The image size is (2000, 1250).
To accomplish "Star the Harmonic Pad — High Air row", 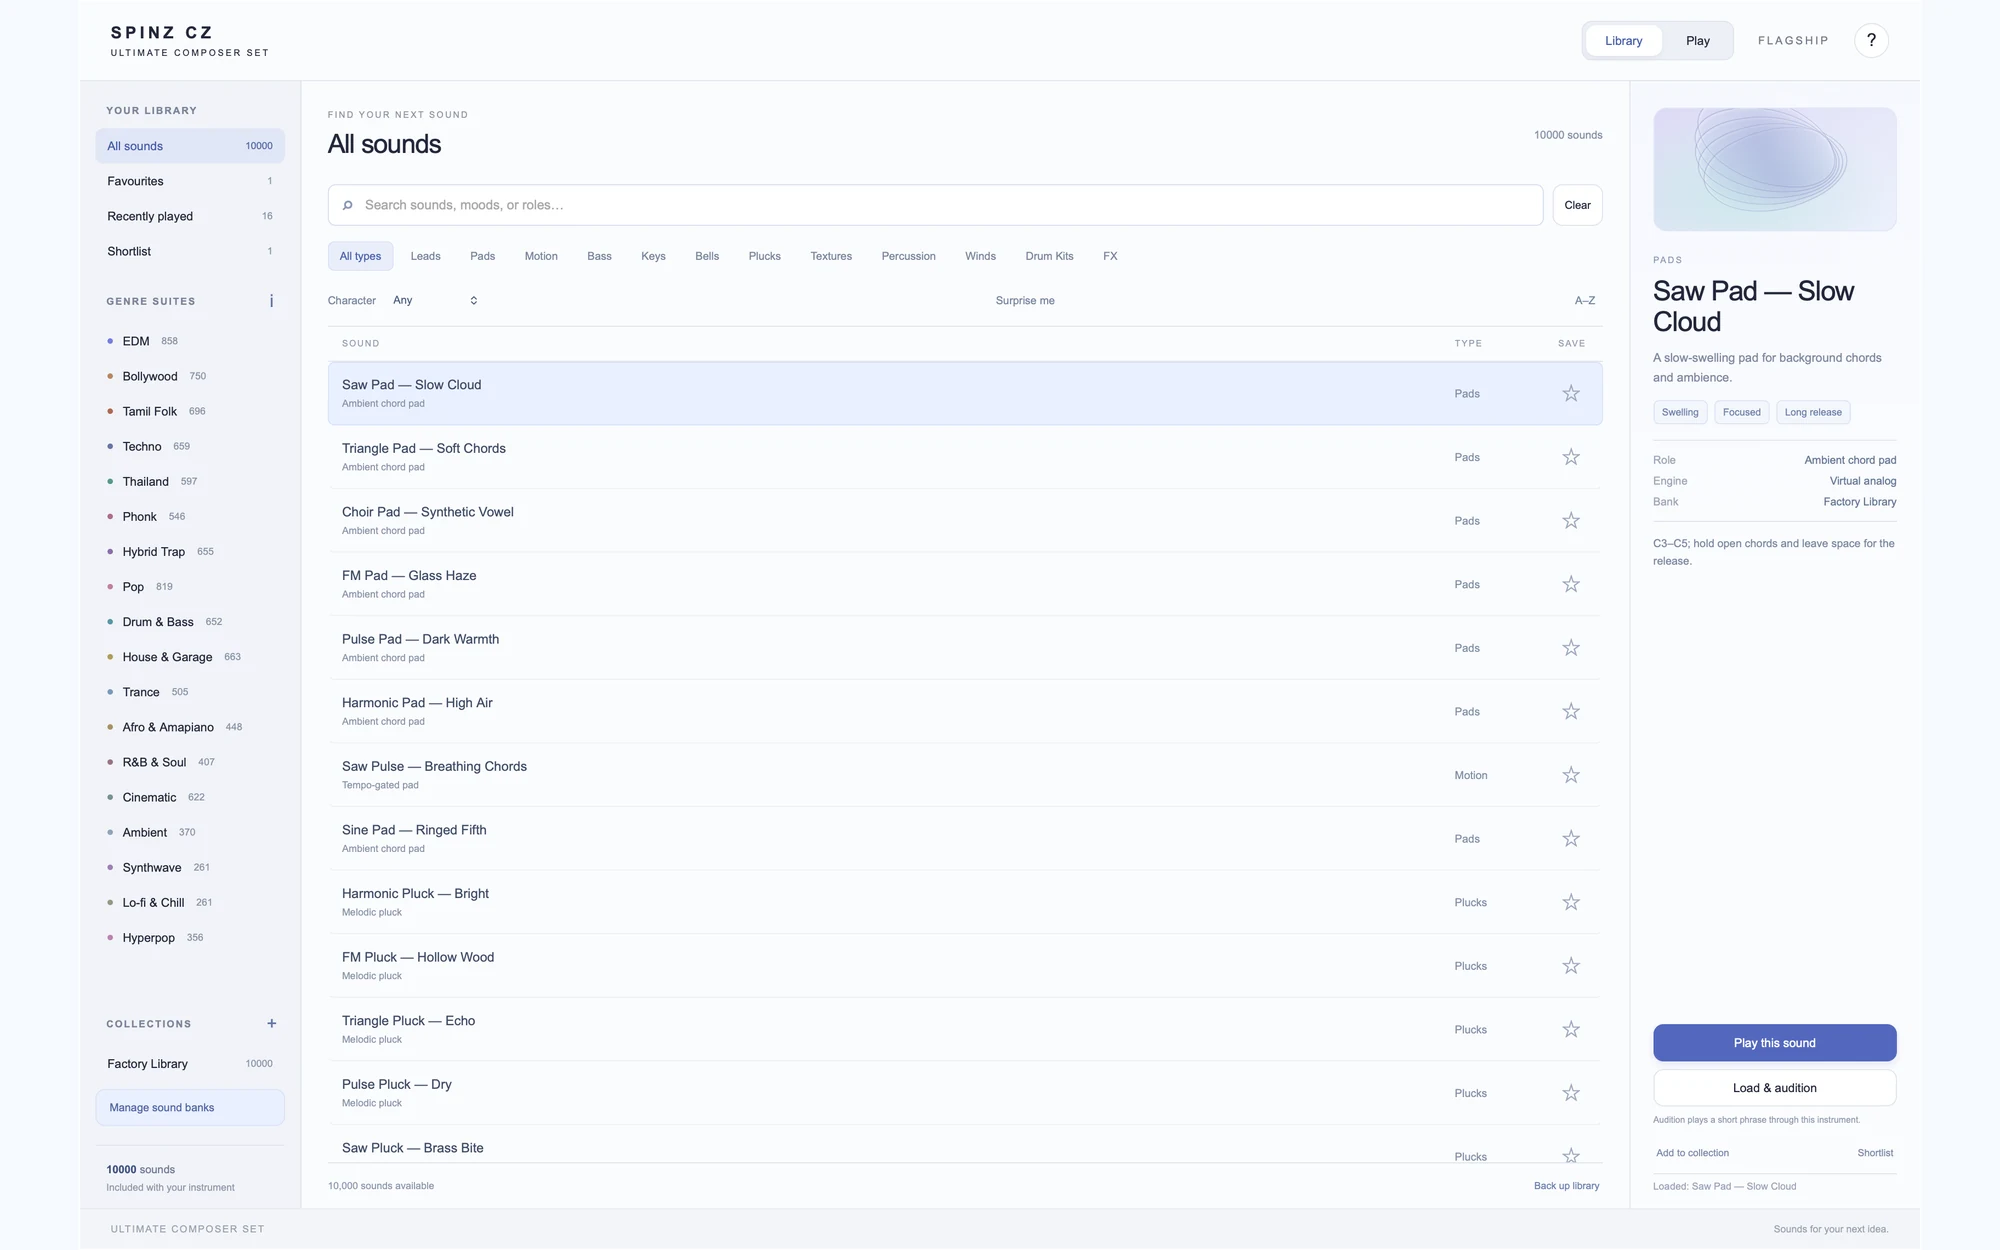I will click(1571, 712).
